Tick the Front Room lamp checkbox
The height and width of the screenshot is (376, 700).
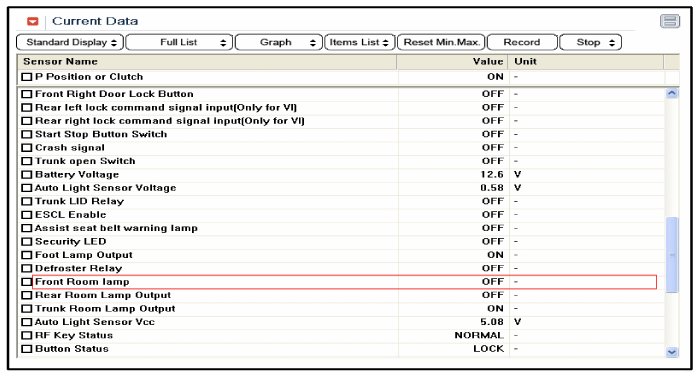tap(27, 282)
